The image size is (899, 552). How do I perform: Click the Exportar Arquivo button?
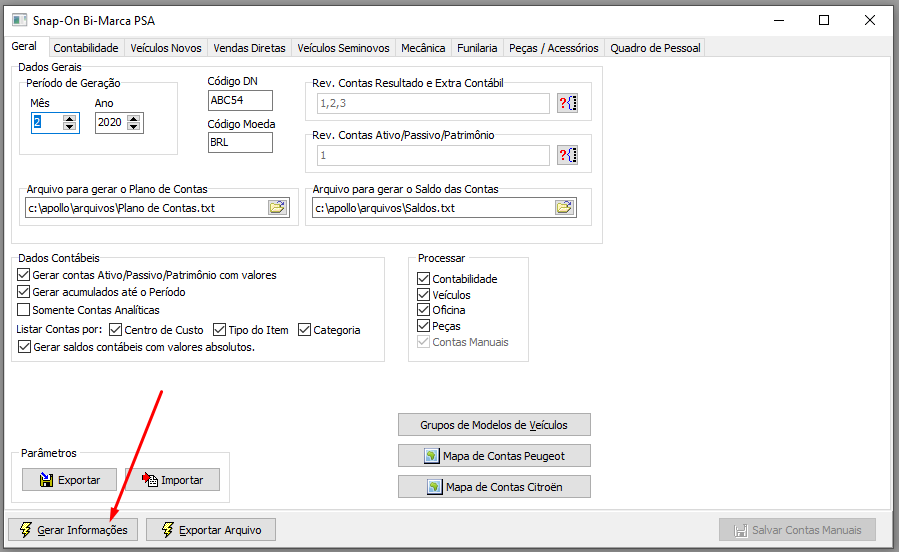pyautogui.click(x=211, y=530)
